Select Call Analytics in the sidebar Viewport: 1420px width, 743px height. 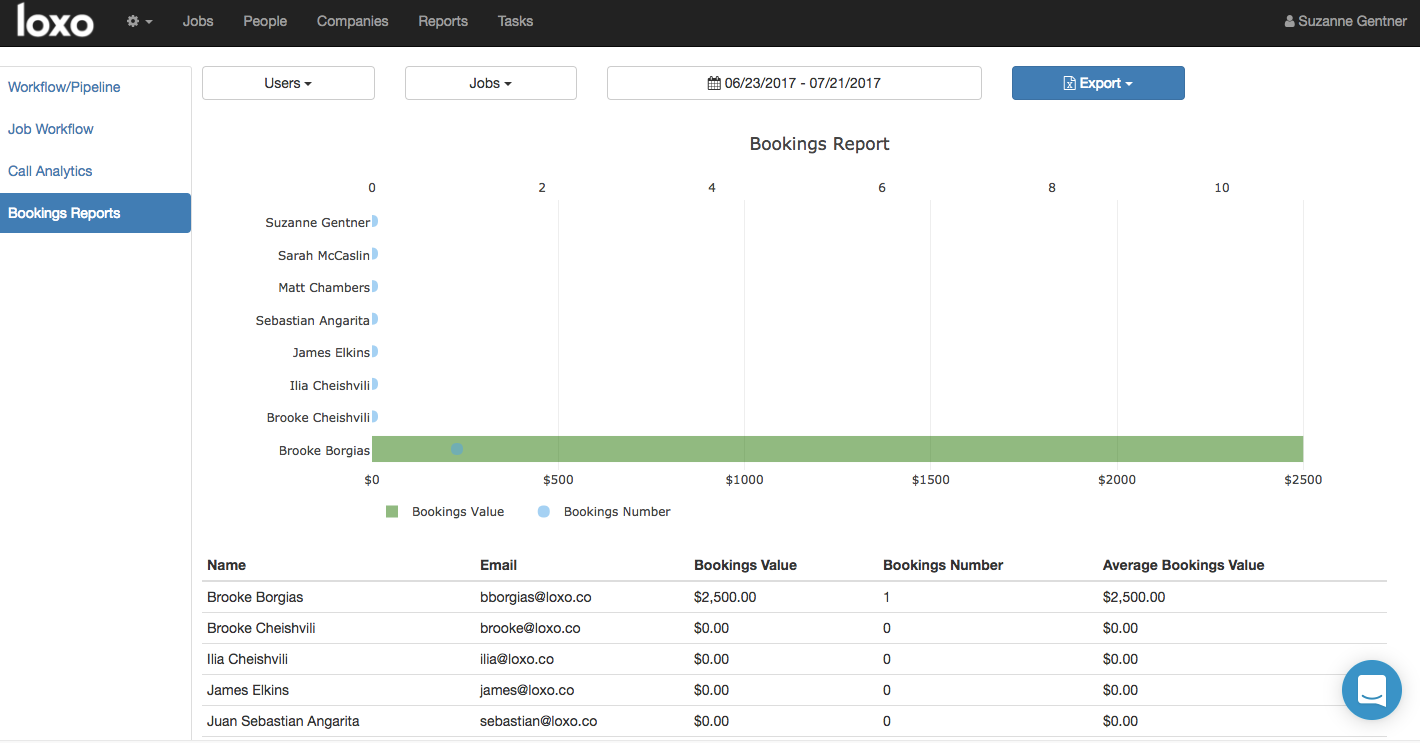click(50, 171)
